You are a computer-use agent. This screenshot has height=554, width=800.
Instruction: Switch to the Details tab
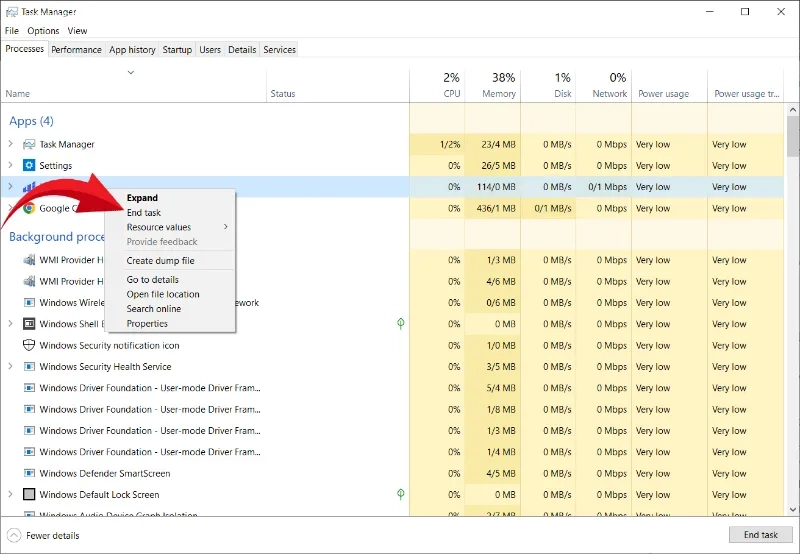click(x=242, y=49)
